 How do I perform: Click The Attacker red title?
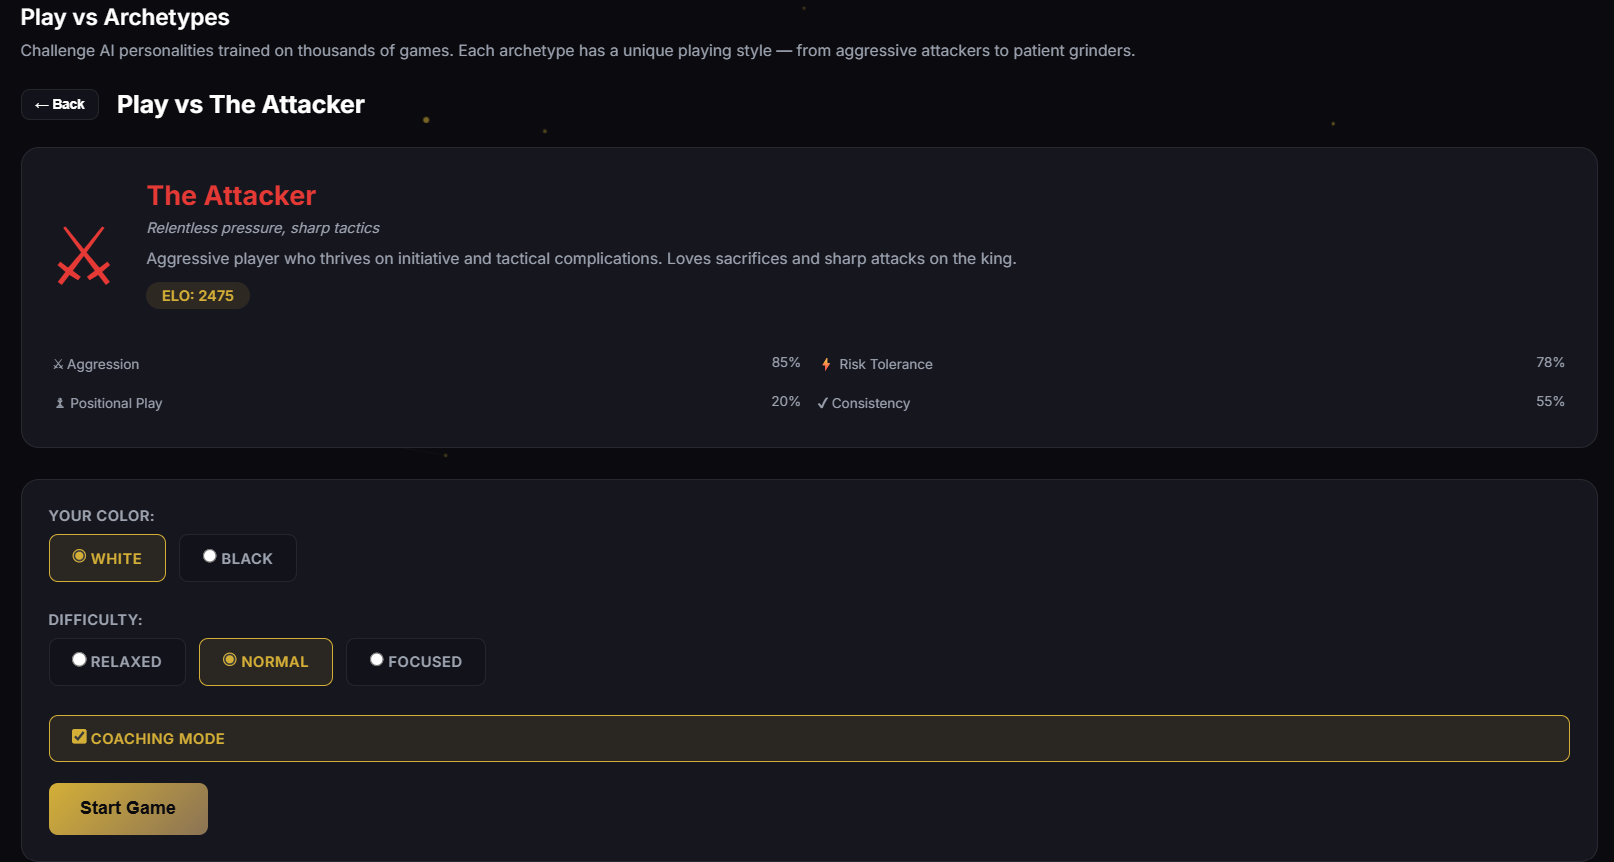click(x=231, y=196)
